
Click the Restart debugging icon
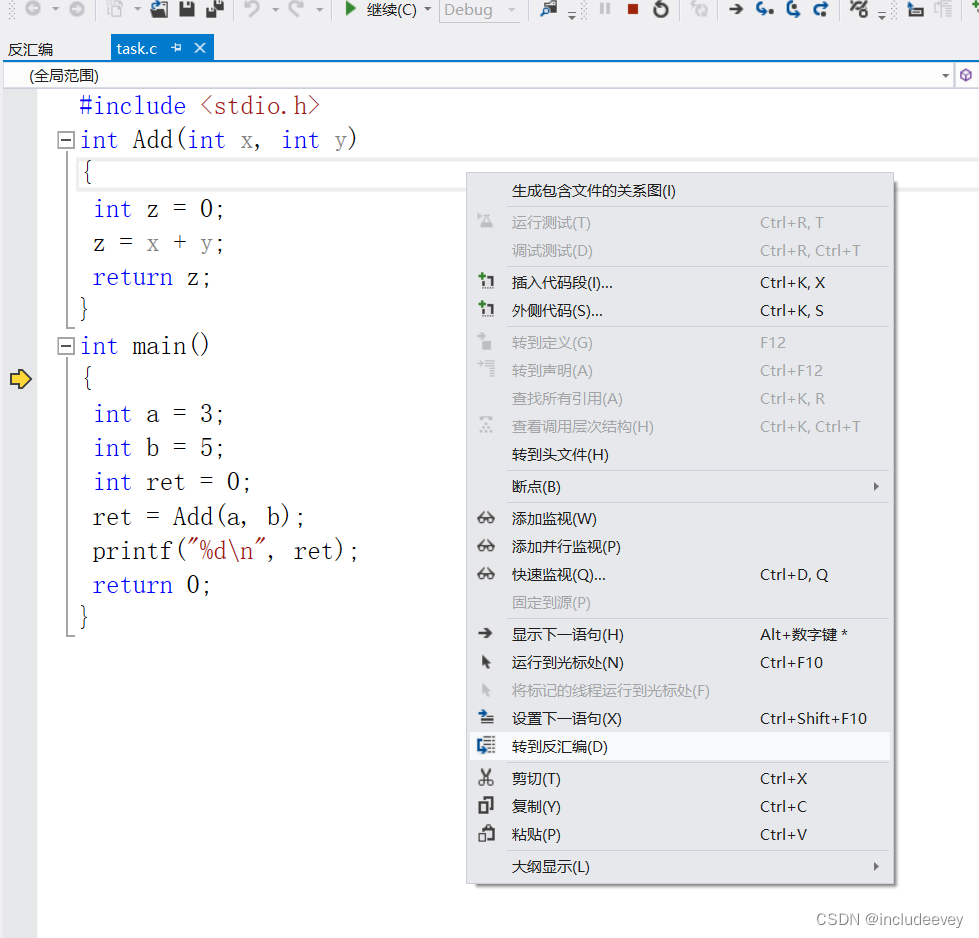click(661, 9)
